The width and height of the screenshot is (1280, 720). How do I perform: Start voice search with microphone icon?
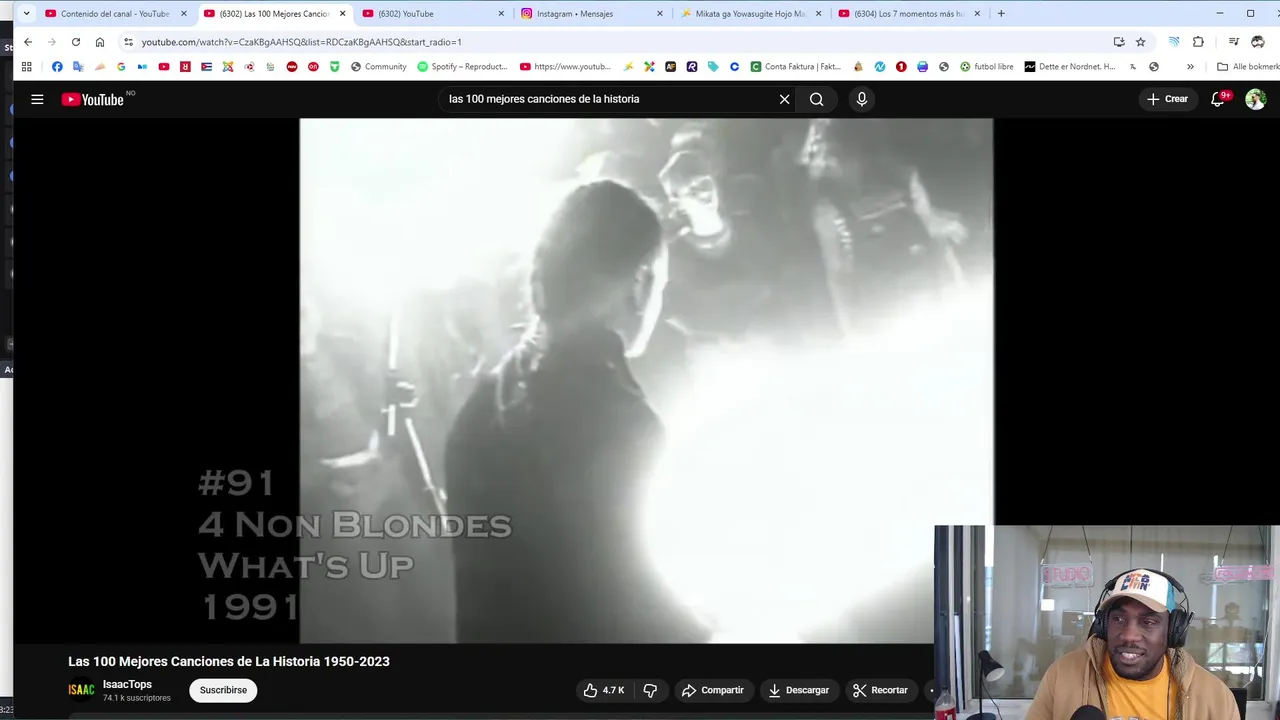(x=862, y=99)
